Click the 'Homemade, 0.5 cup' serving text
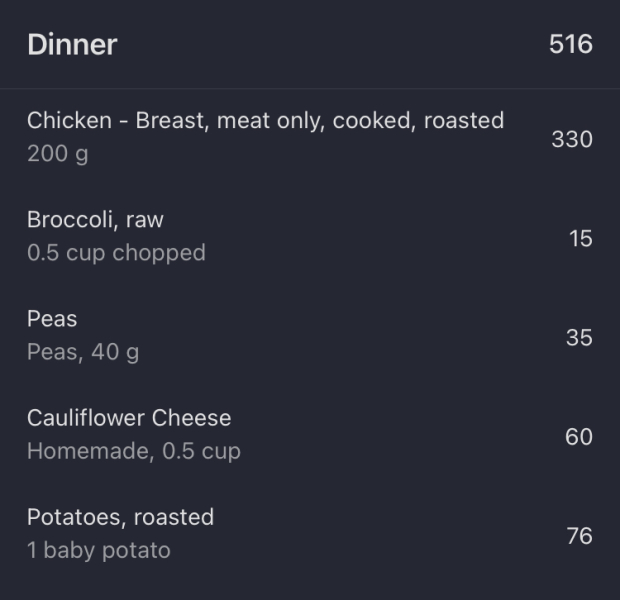This screenshot has height=600, width=620. [x=133, y=451]
